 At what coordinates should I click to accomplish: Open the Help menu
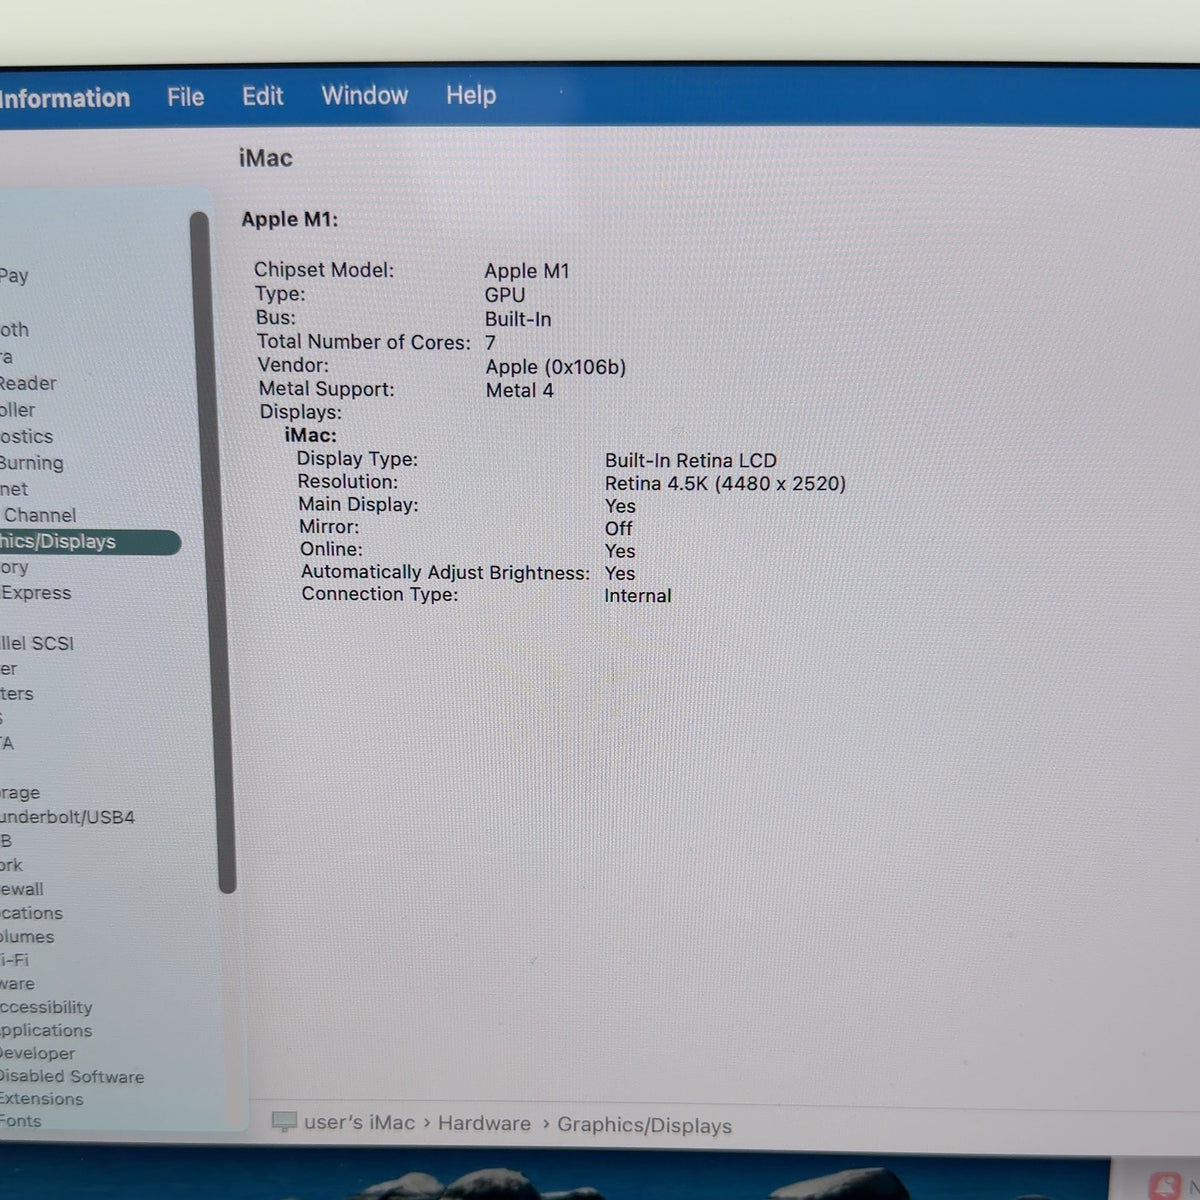coord(471,95)
